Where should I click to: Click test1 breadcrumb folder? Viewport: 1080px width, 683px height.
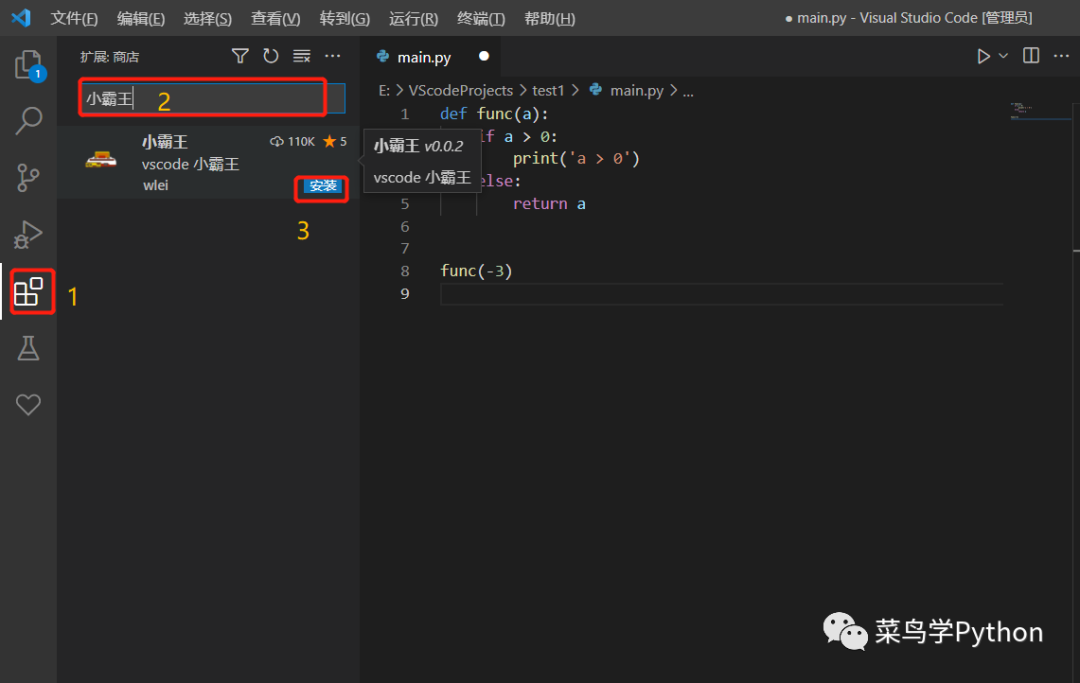548,90
